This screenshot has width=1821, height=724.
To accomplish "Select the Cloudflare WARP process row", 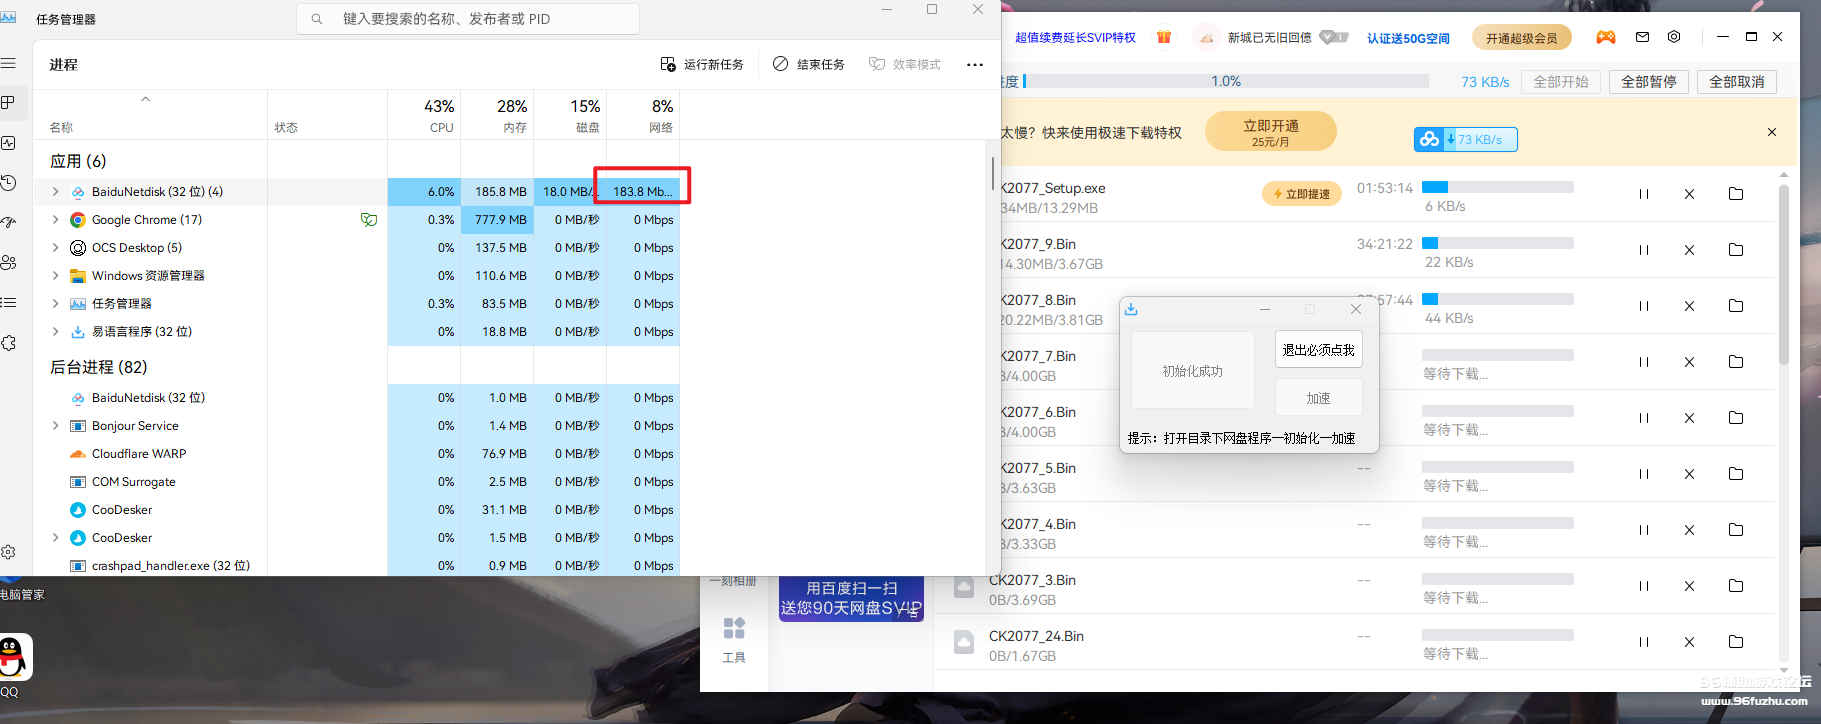I will (357, 454).
